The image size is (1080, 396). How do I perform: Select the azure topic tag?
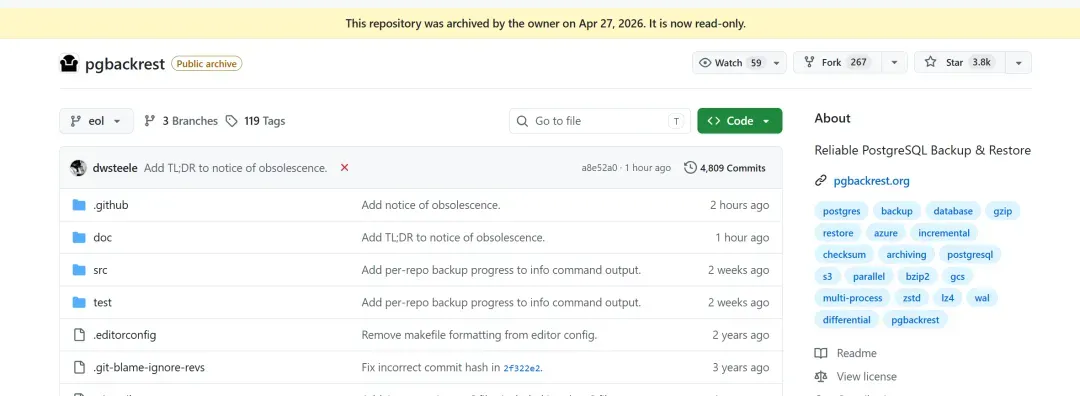point(886,233)
